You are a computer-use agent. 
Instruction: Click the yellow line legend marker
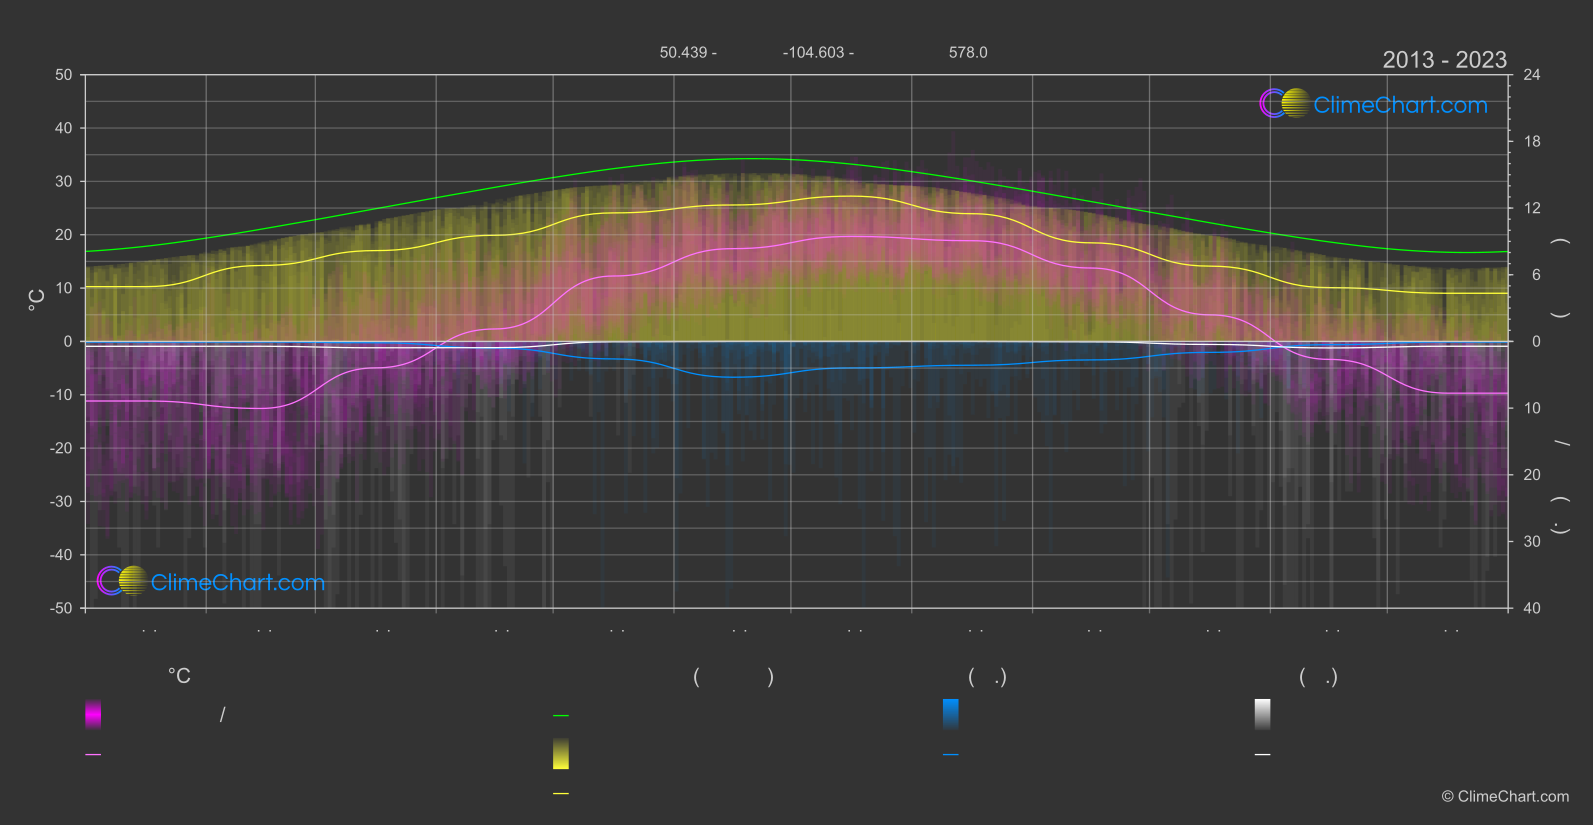(561, 794)
